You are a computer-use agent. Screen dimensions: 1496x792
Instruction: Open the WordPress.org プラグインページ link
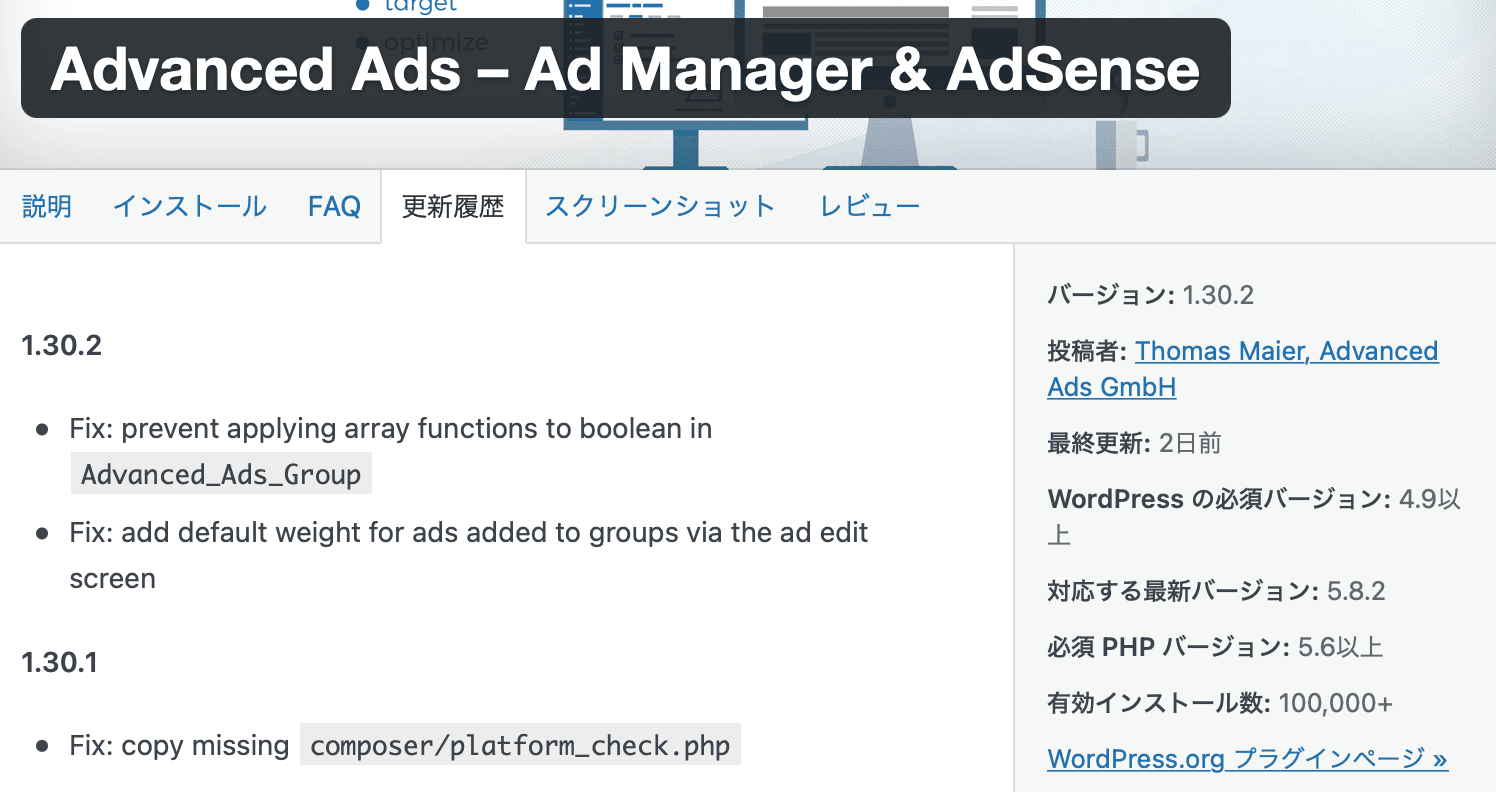[x=1247, y=759]
